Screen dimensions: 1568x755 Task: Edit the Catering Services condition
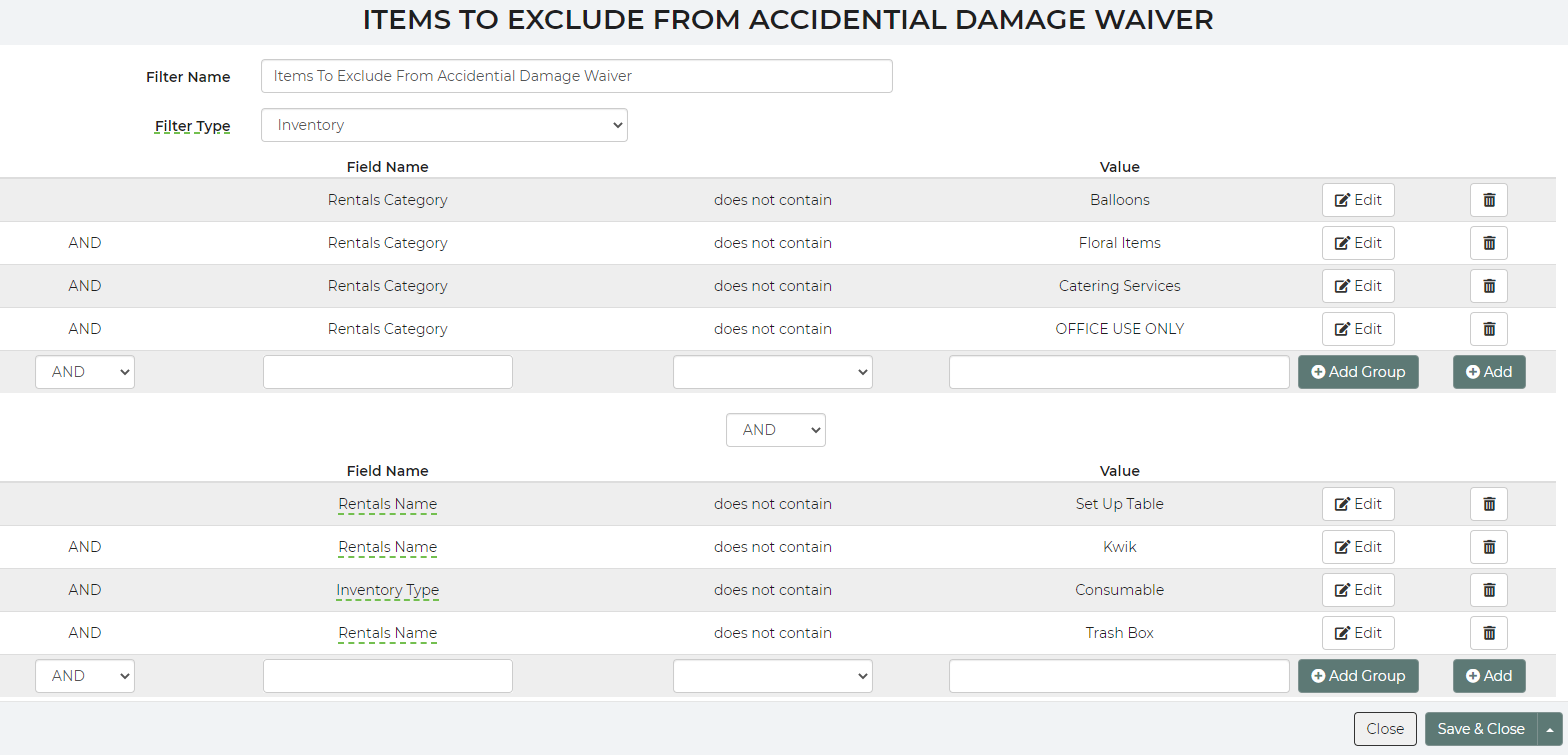pyautogui.click(x=1358, y=286)
